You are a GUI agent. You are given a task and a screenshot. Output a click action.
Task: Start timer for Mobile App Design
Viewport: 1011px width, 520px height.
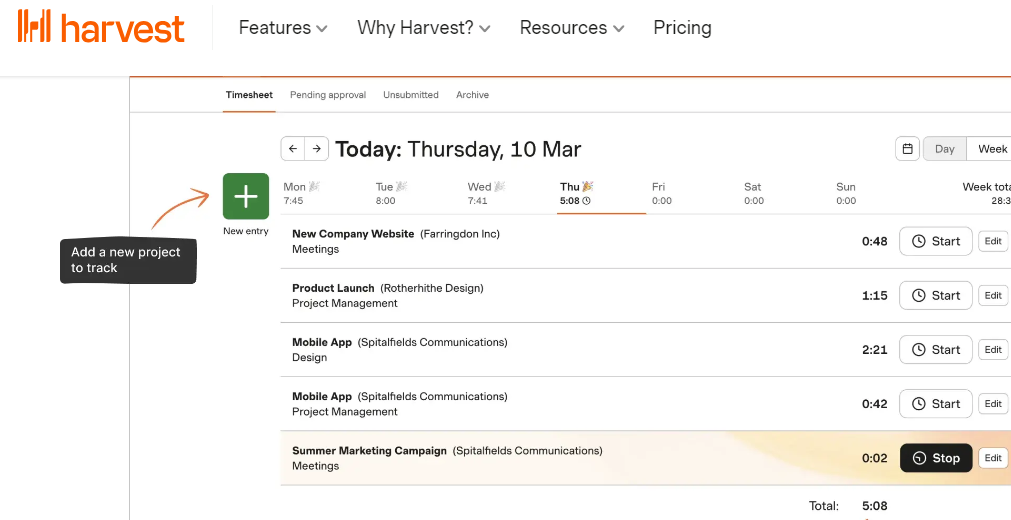[x=936, y=350]
